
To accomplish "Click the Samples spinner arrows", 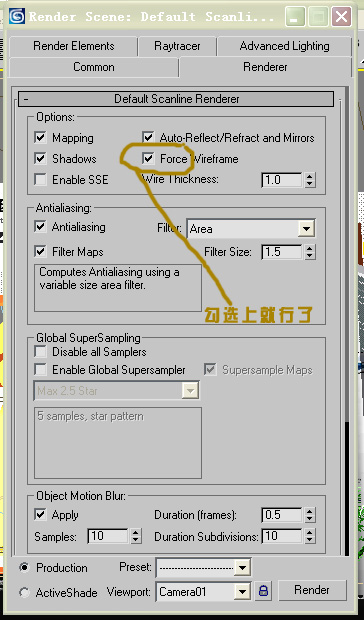I will 136,536.
